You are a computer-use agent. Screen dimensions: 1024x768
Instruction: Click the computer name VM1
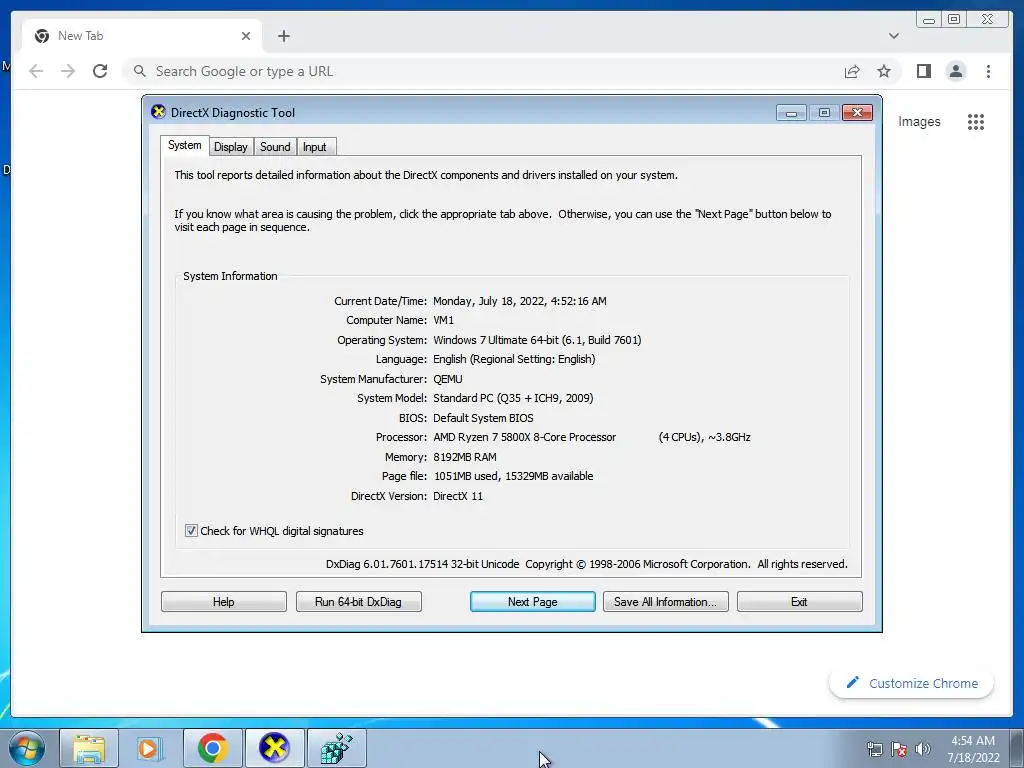tap(443, 320)
